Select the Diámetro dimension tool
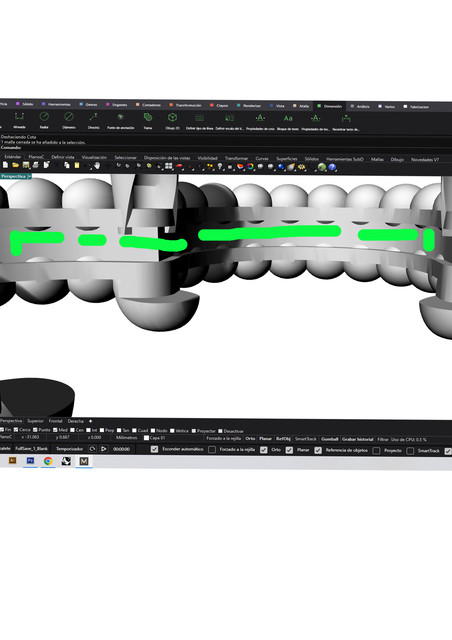This screenshot has height=640, width=452. (x=69, y=120)
